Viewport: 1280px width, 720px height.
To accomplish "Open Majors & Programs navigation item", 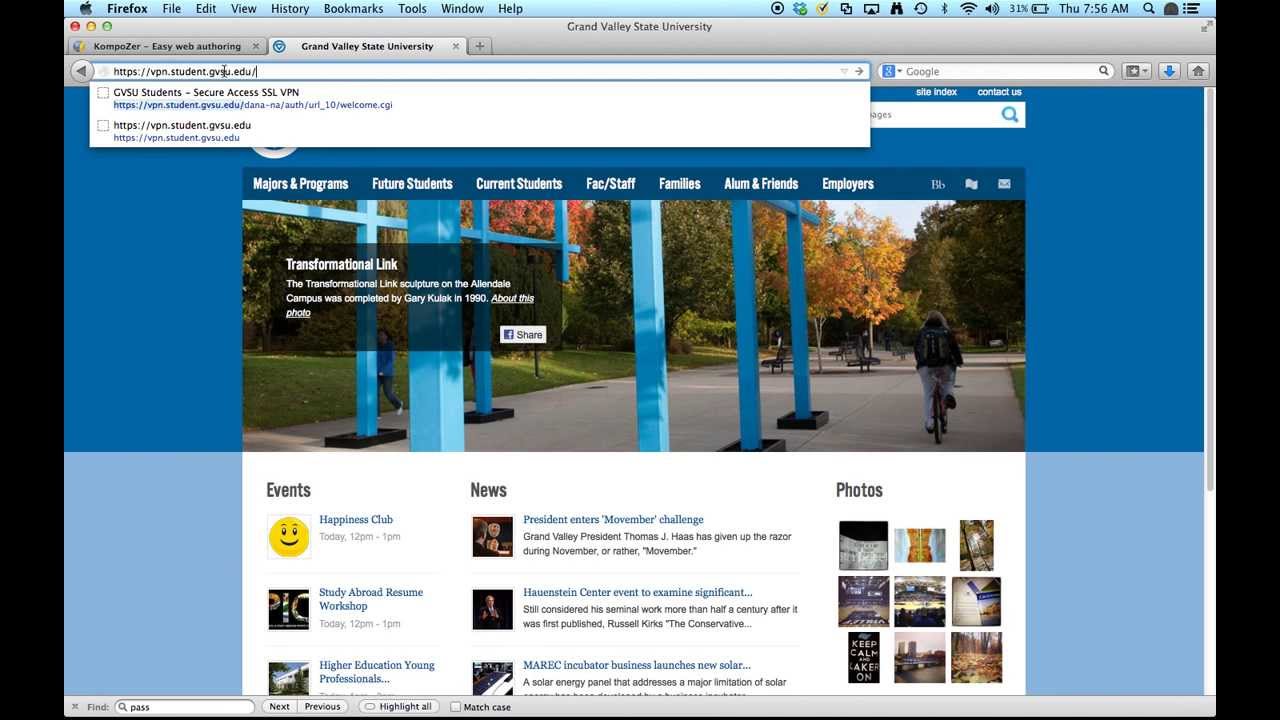I will click(x=300, y=184).
